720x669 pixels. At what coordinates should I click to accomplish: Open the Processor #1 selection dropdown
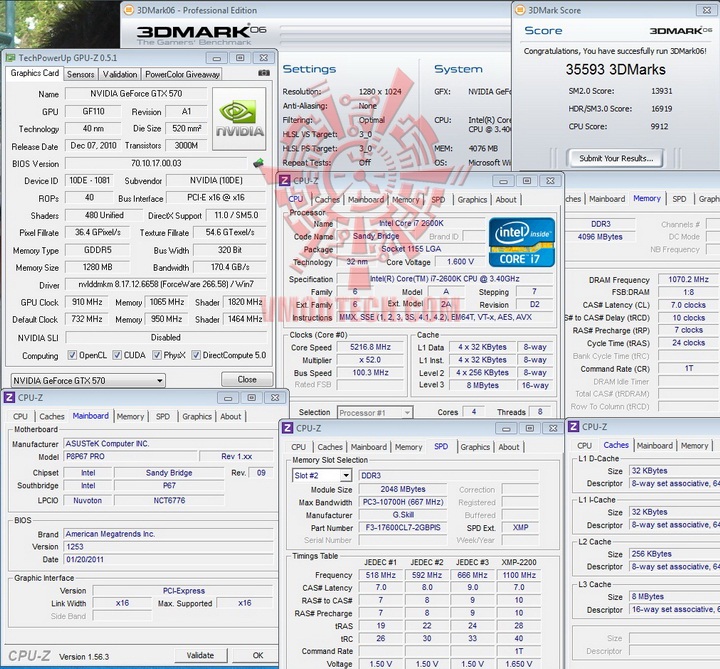(x=375, y=412)
